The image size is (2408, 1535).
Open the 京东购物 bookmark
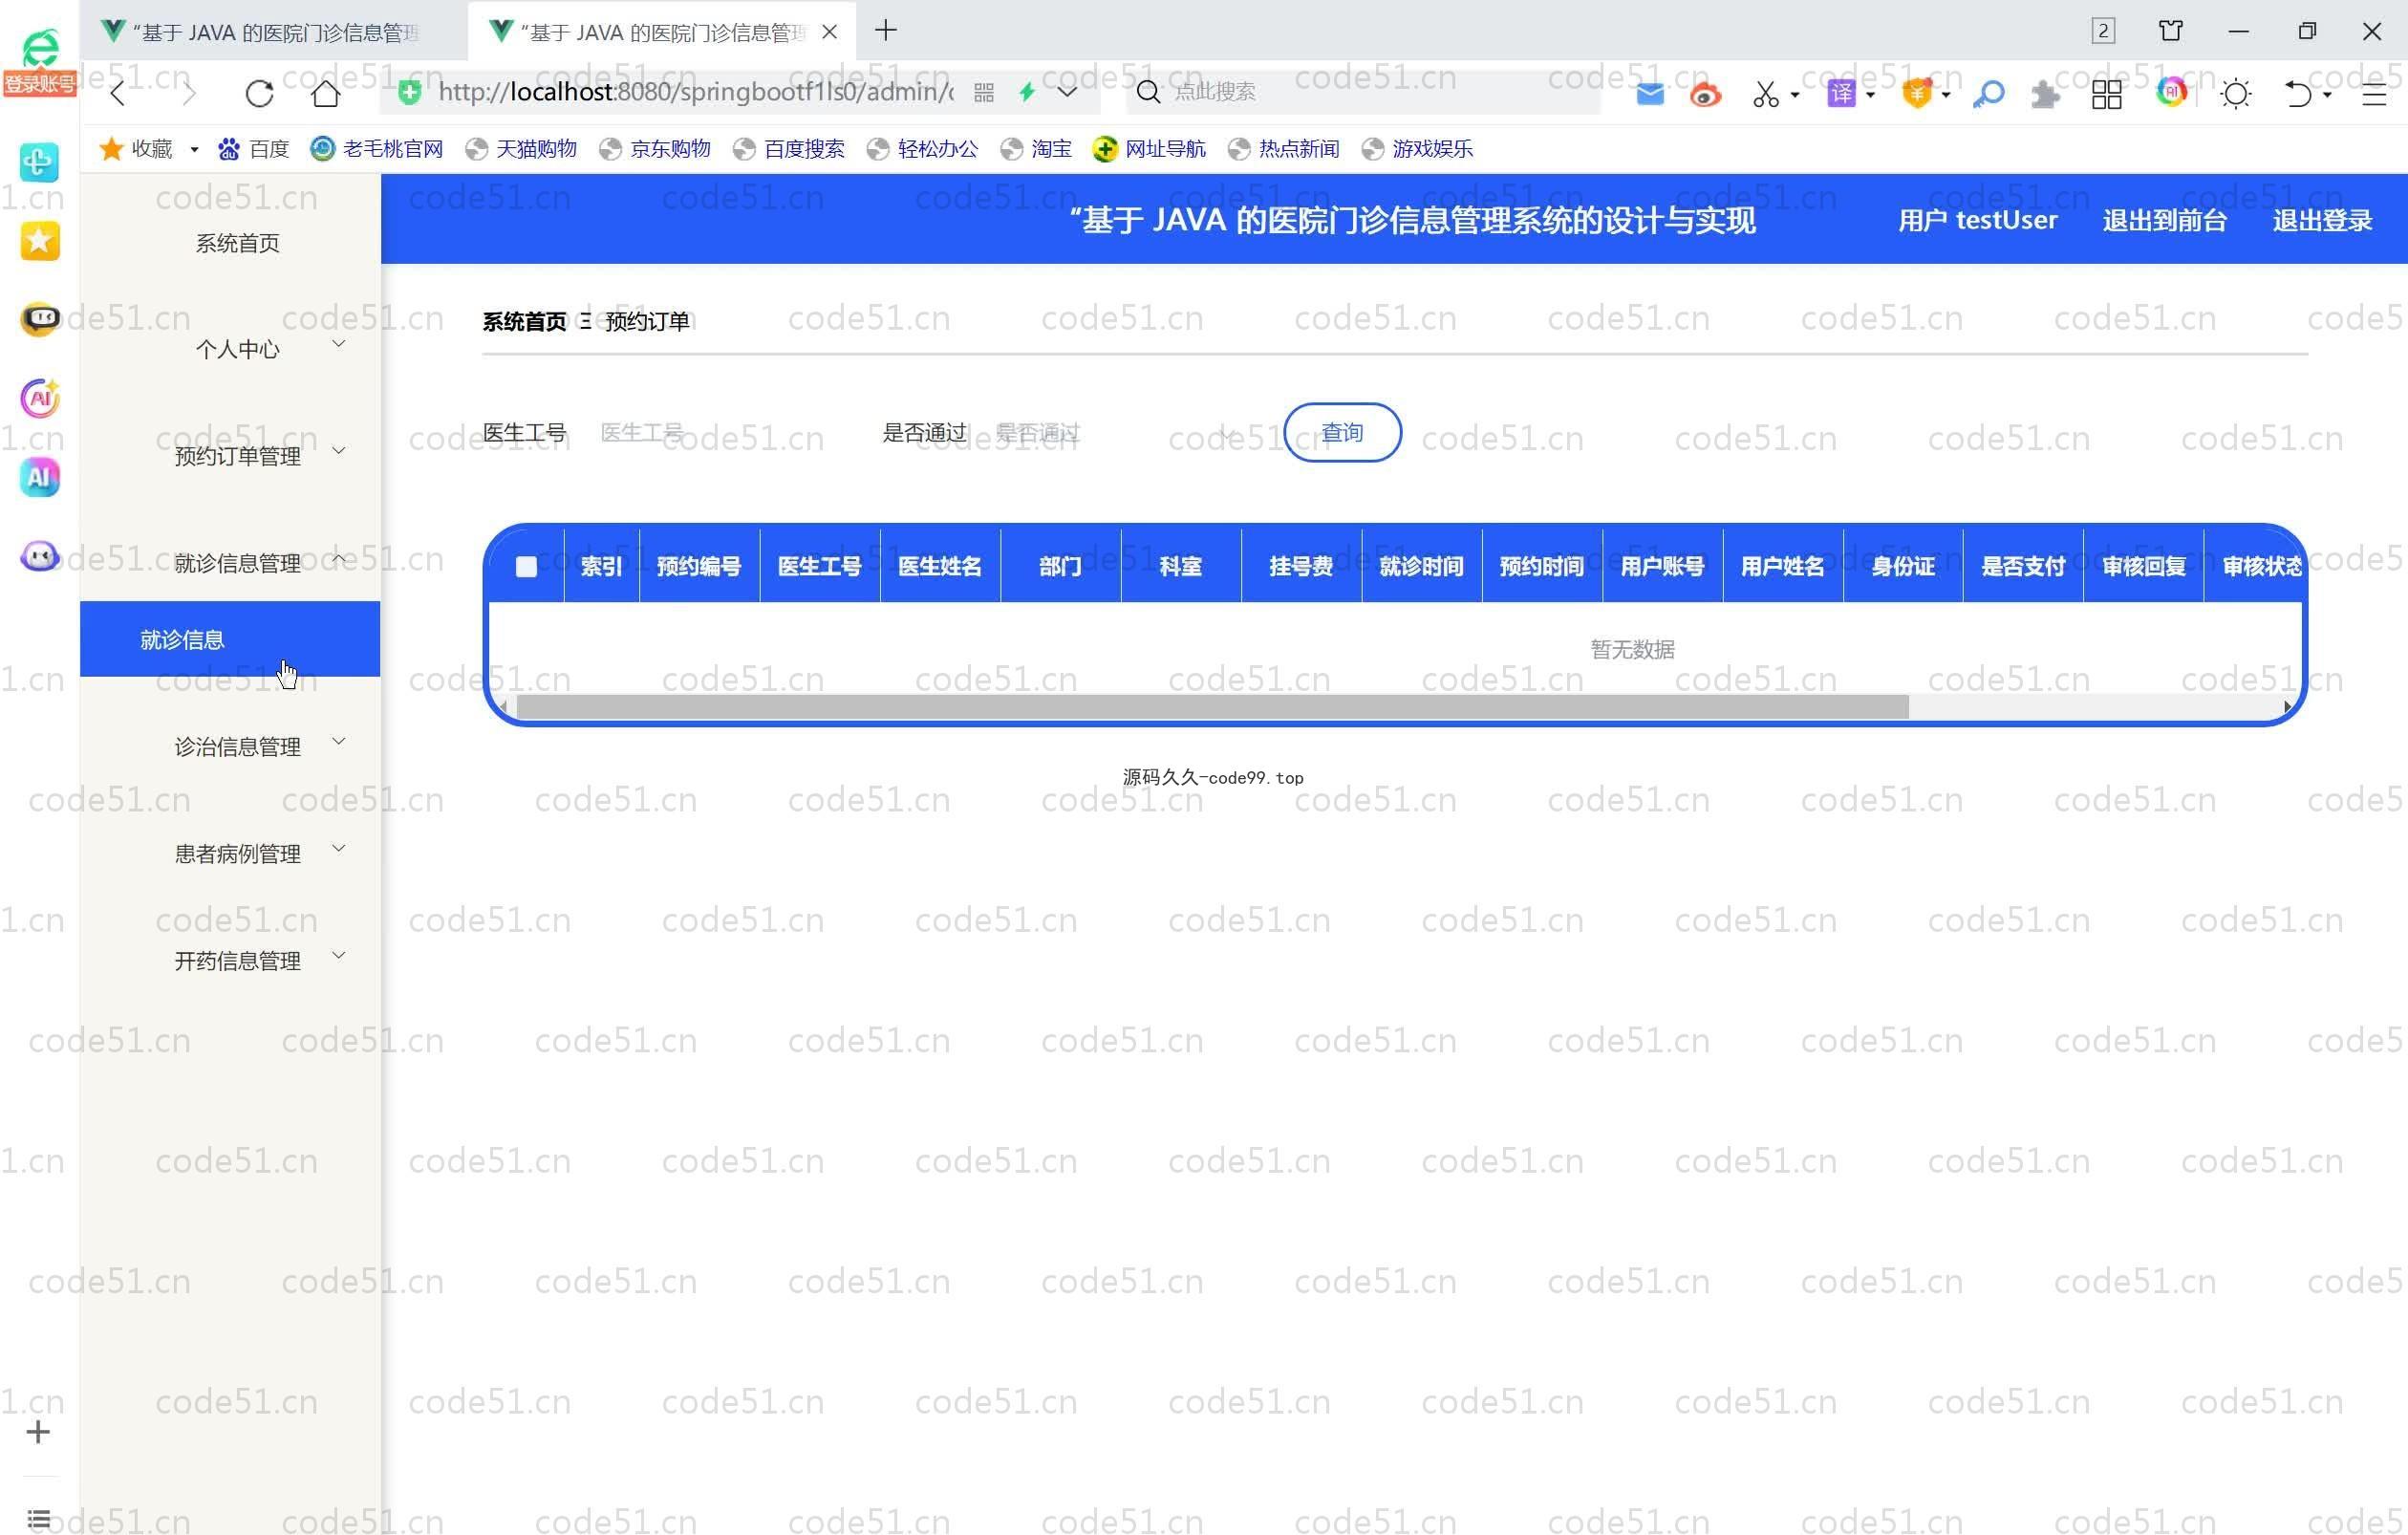(x=656, y=149)
